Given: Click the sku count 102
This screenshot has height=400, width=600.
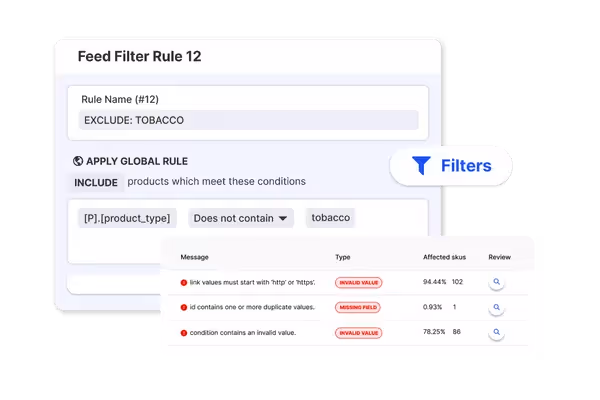Looking at the screenshot, I should pyautogui.click(x=457, y=282).
